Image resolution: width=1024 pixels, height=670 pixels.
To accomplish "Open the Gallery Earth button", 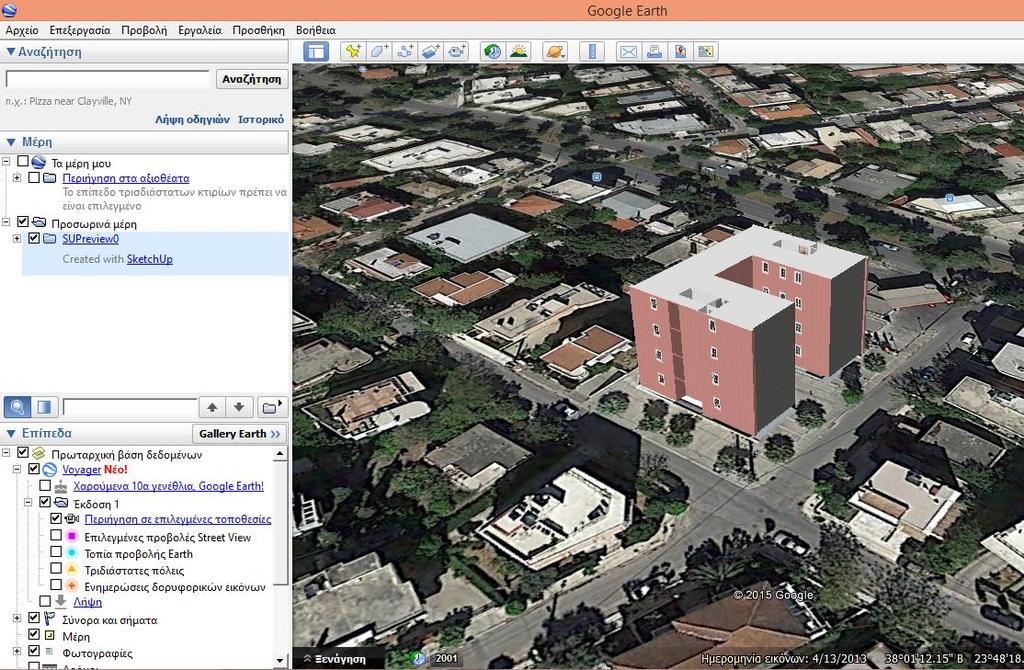I will pos(240,434).
